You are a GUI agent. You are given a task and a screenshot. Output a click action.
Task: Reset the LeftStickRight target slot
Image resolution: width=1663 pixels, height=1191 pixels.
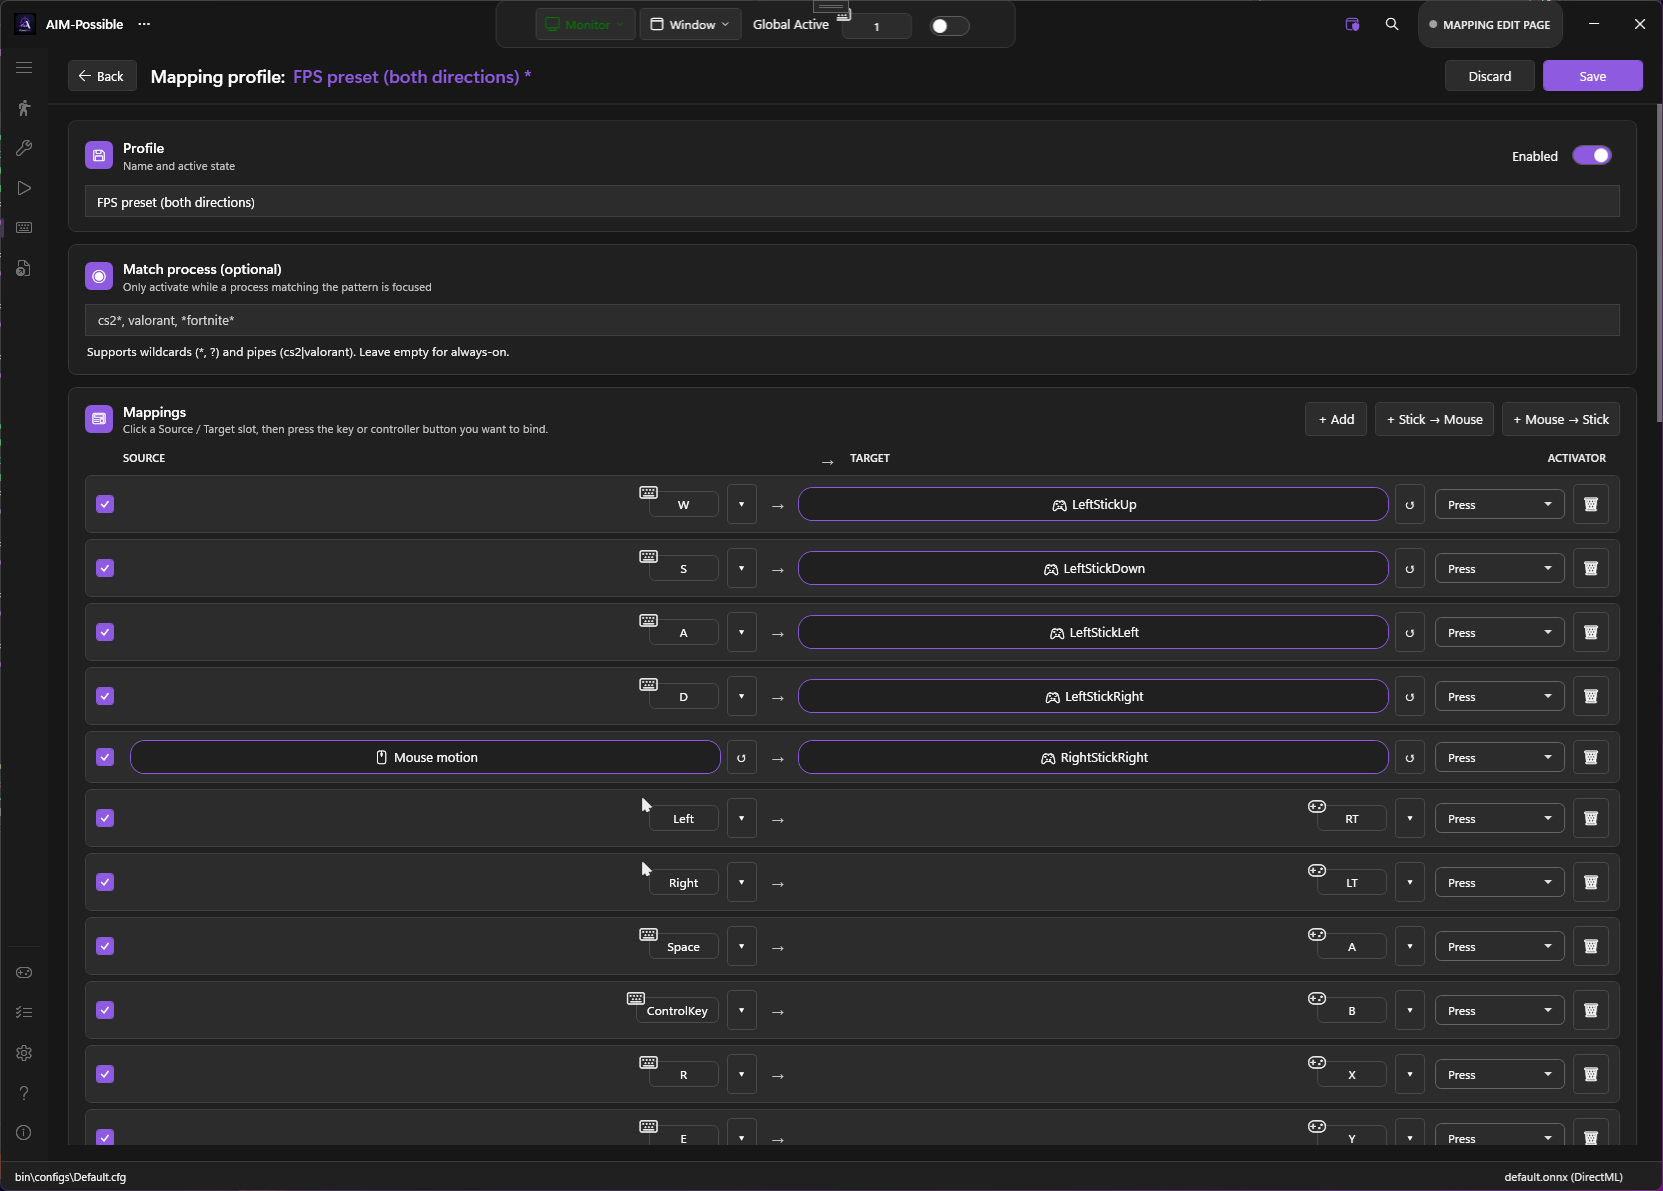click(x=1410, y=696)
